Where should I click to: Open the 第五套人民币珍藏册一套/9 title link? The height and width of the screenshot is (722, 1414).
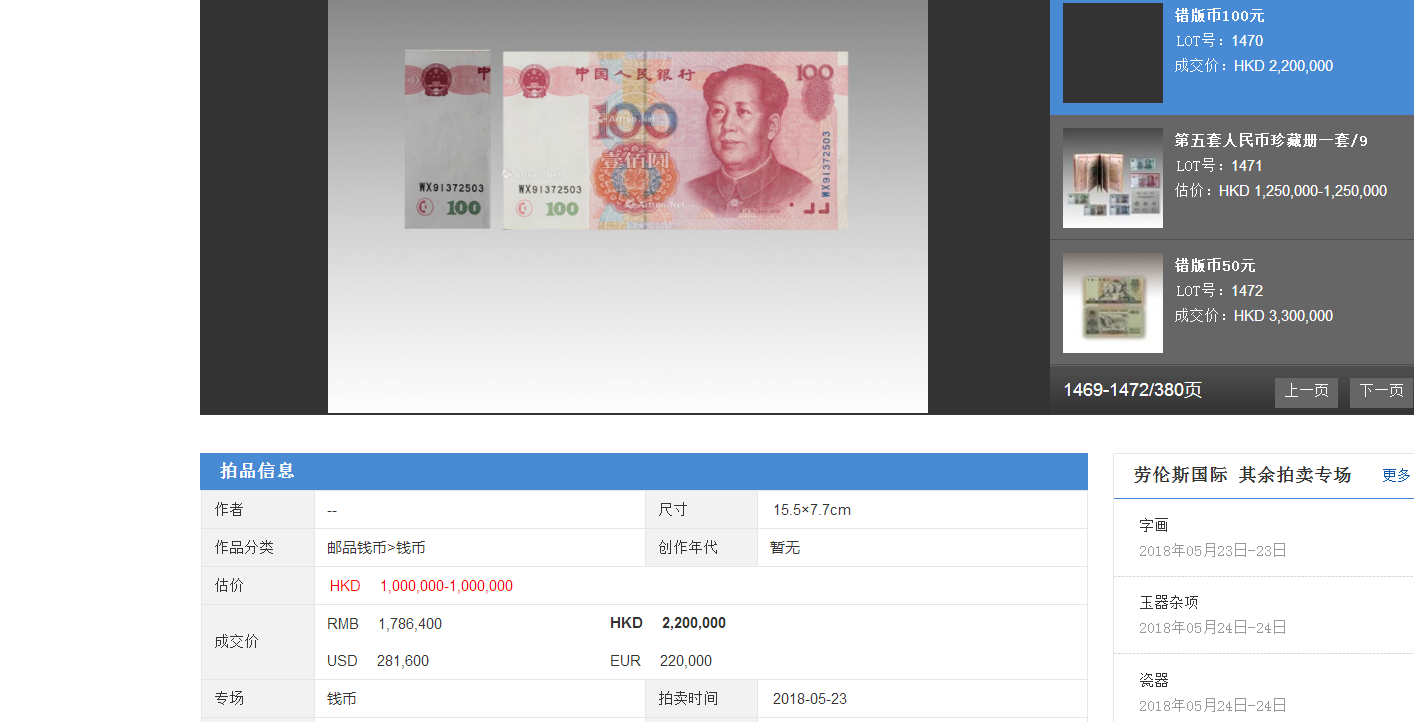1271,141
